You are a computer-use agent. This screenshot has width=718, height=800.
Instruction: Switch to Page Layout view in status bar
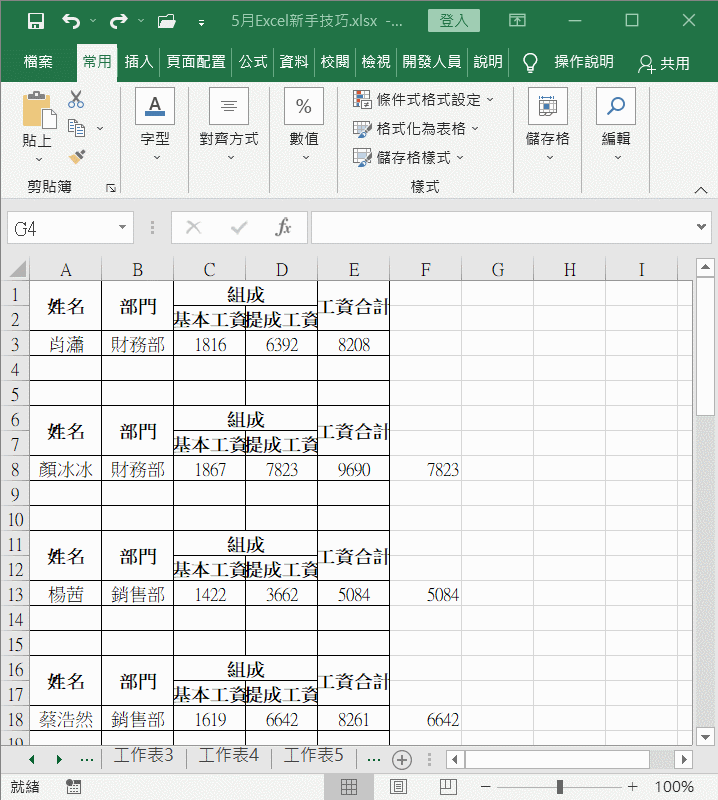click(x=398, y=787)
